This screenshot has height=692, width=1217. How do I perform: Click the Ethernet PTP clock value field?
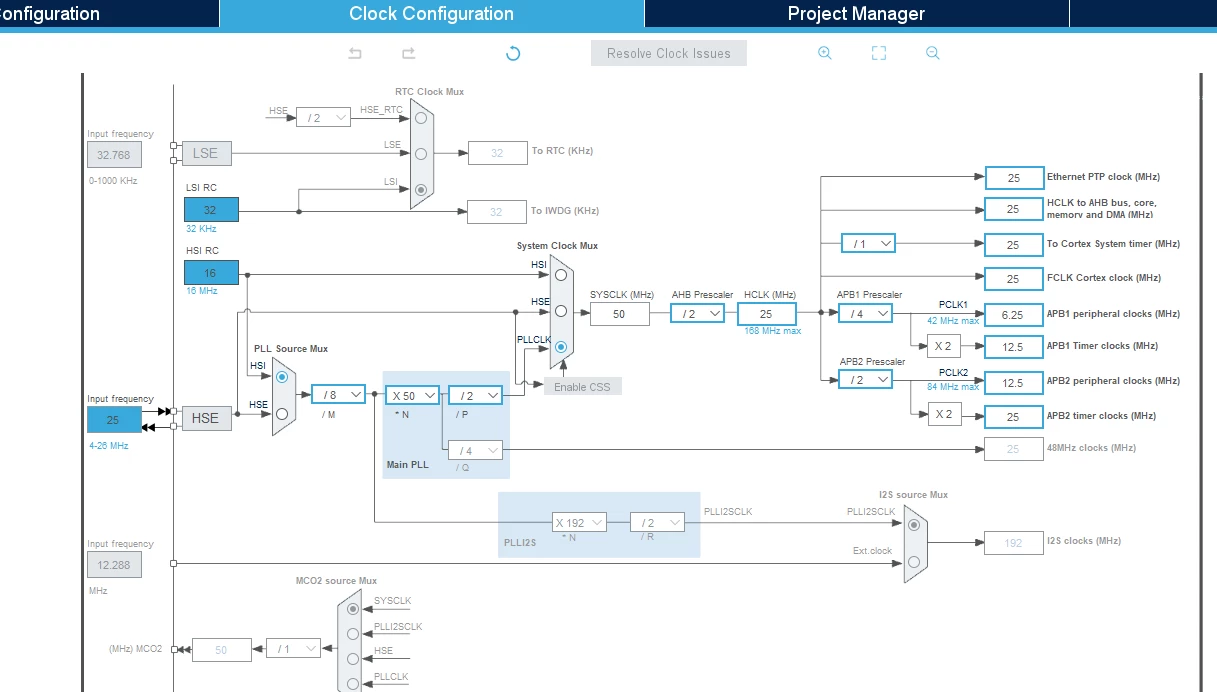tap(1014, 178)
